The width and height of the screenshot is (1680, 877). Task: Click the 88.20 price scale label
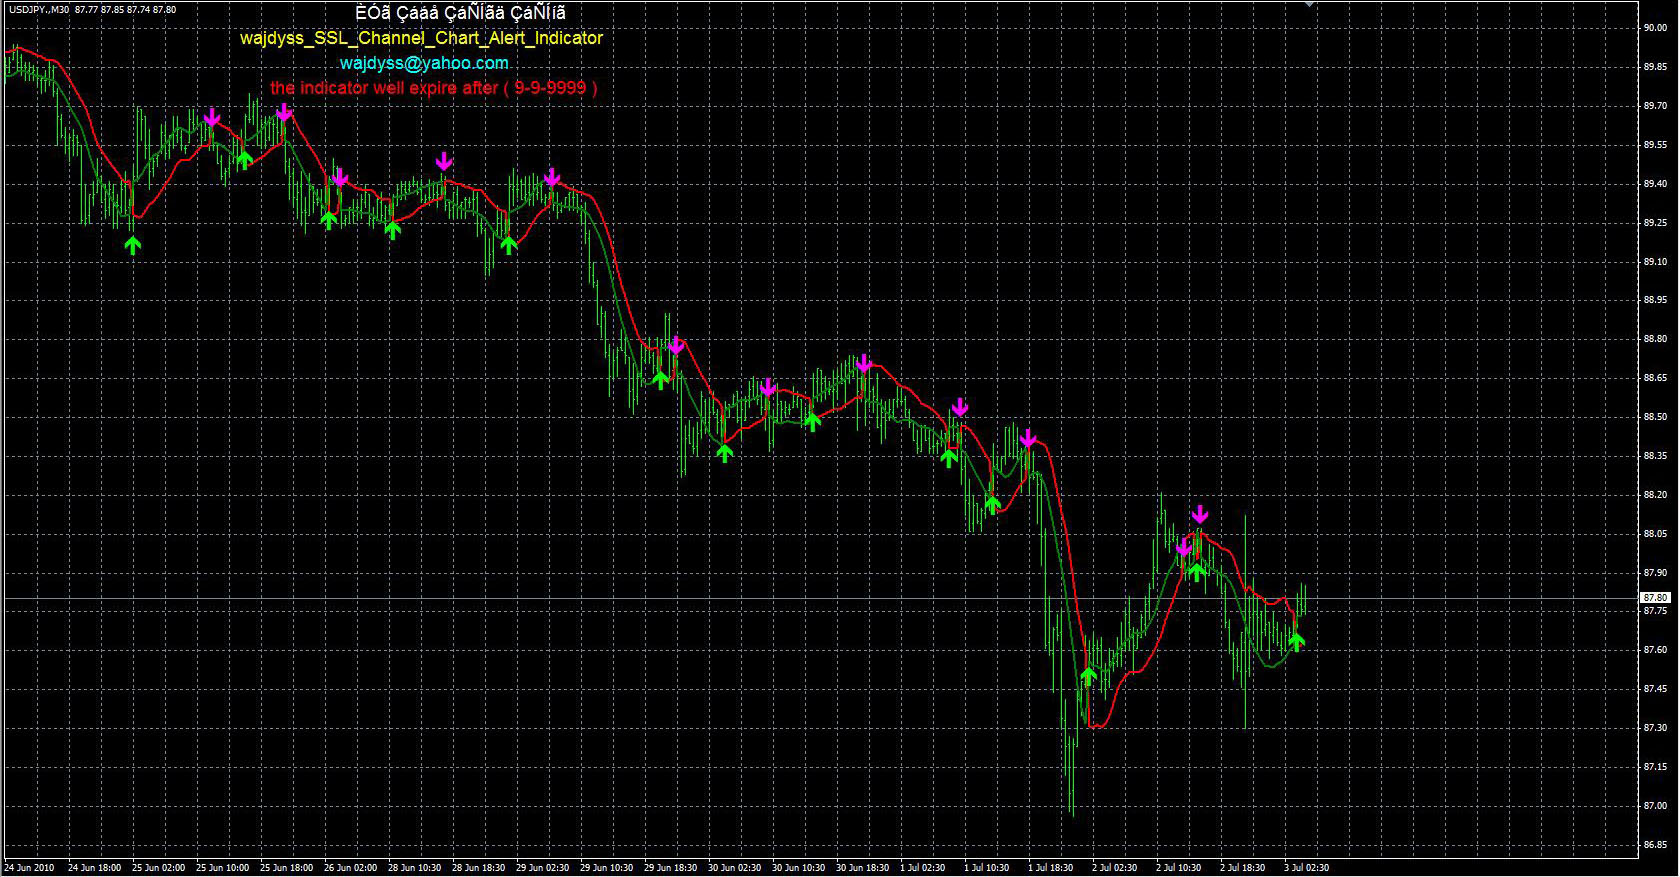click(x=1655, y=495)
